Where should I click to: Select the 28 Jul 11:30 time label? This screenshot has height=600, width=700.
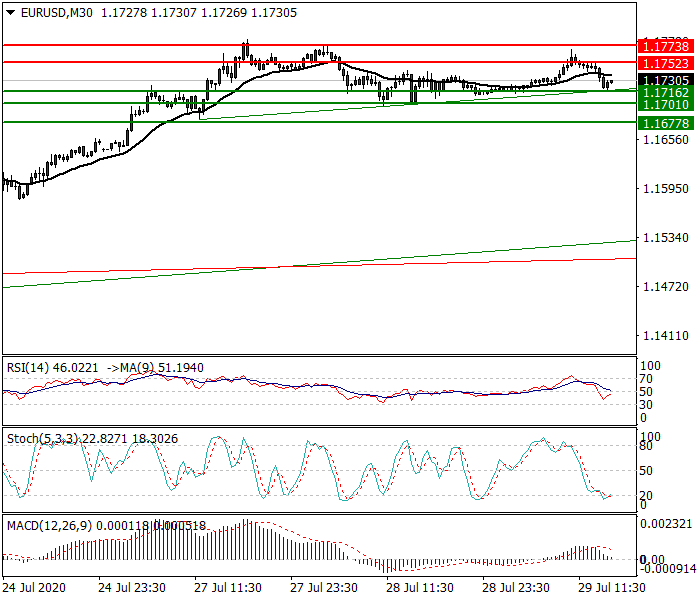pos(420,588)
